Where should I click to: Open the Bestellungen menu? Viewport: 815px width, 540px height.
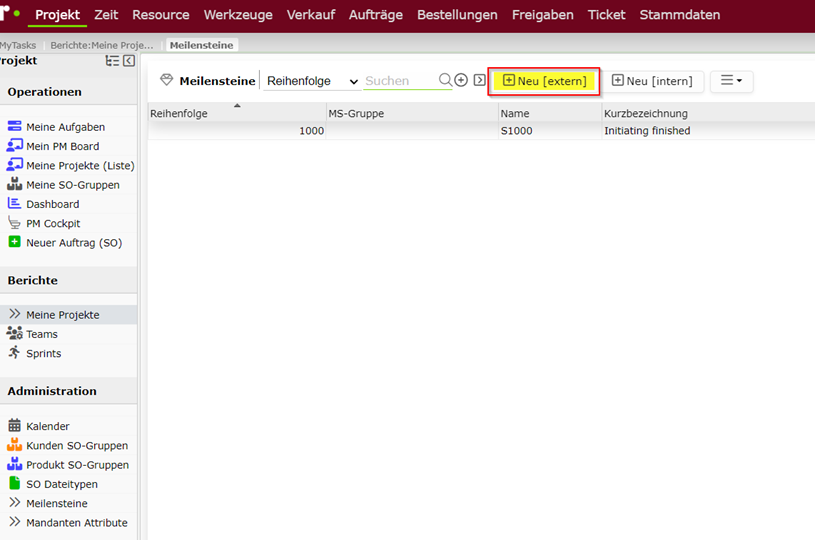point(457,15)
